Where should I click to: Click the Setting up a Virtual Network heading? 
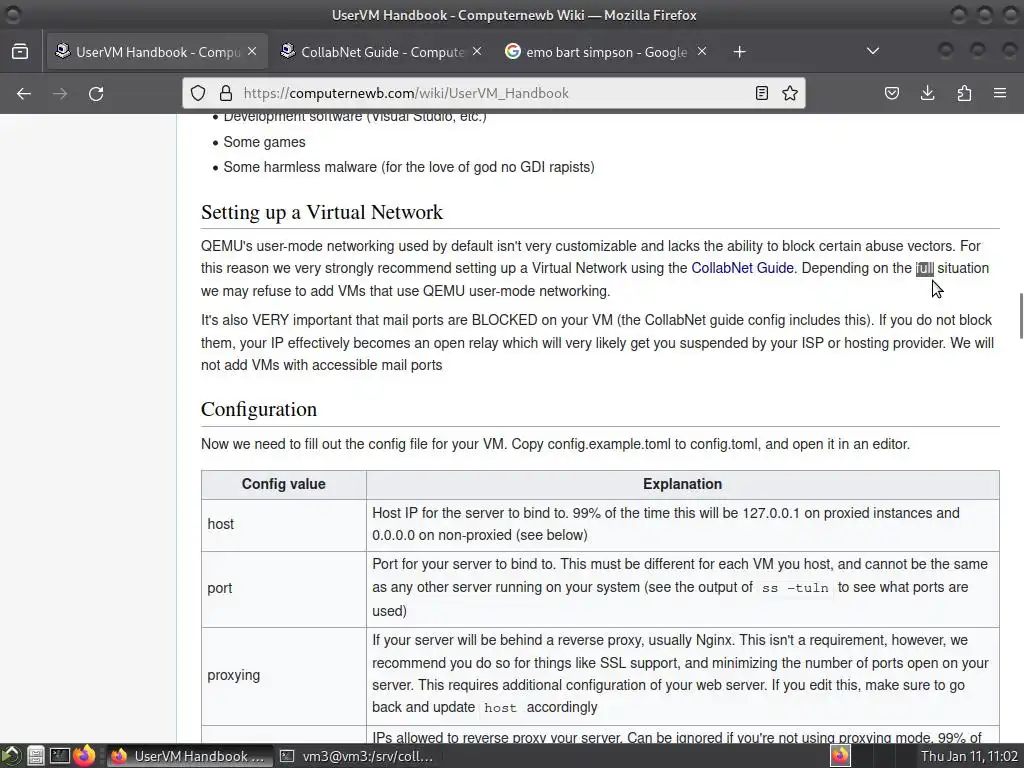pyautogui.click(x=322, y=212)
